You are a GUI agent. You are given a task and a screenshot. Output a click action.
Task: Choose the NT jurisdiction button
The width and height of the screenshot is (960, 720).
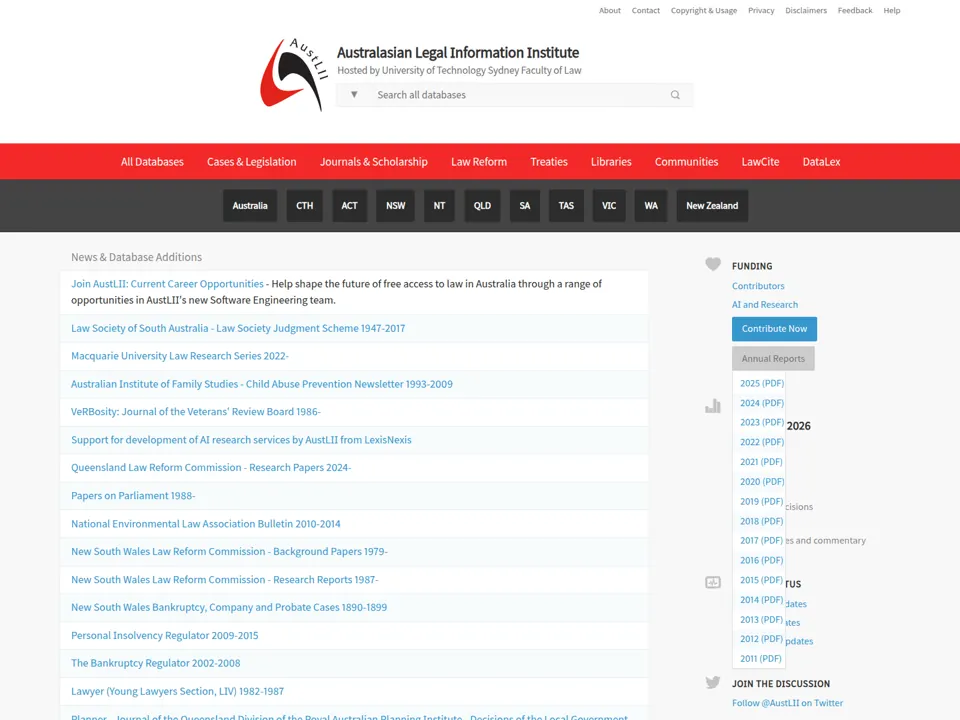439,206
